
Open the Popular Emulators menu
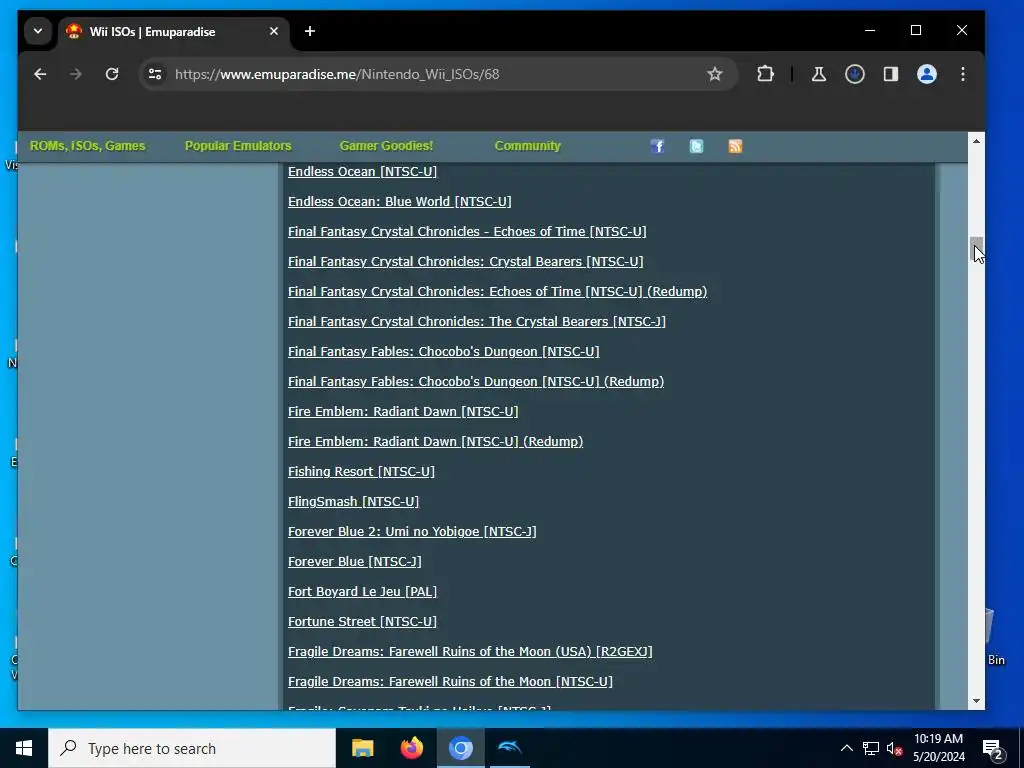coord(238,146)
